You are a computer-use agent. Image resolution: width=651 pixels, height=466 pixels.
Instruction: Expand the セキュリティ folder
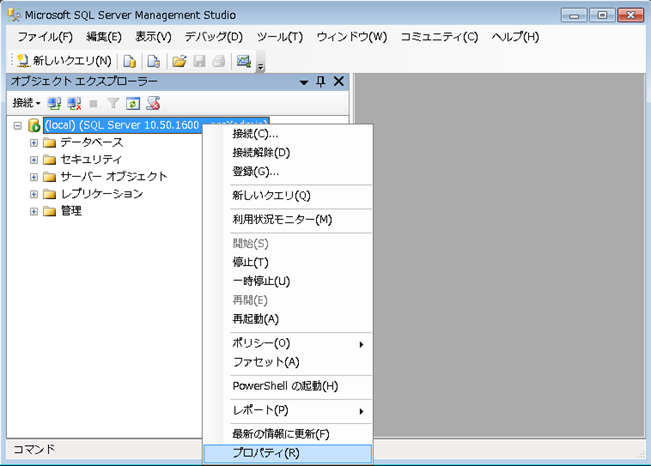[x=34, y=160]
